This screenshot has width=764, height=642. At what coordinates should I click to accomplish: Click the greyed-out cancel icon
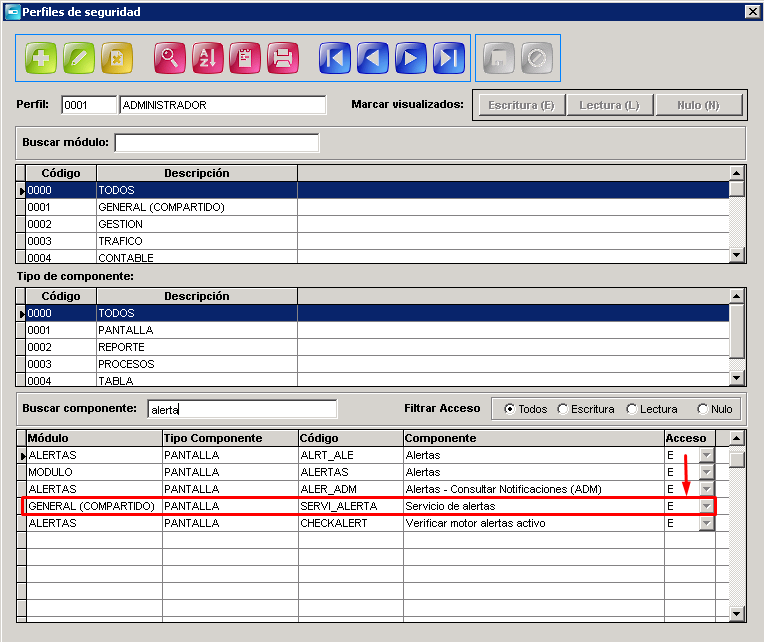tap(536, 58)
